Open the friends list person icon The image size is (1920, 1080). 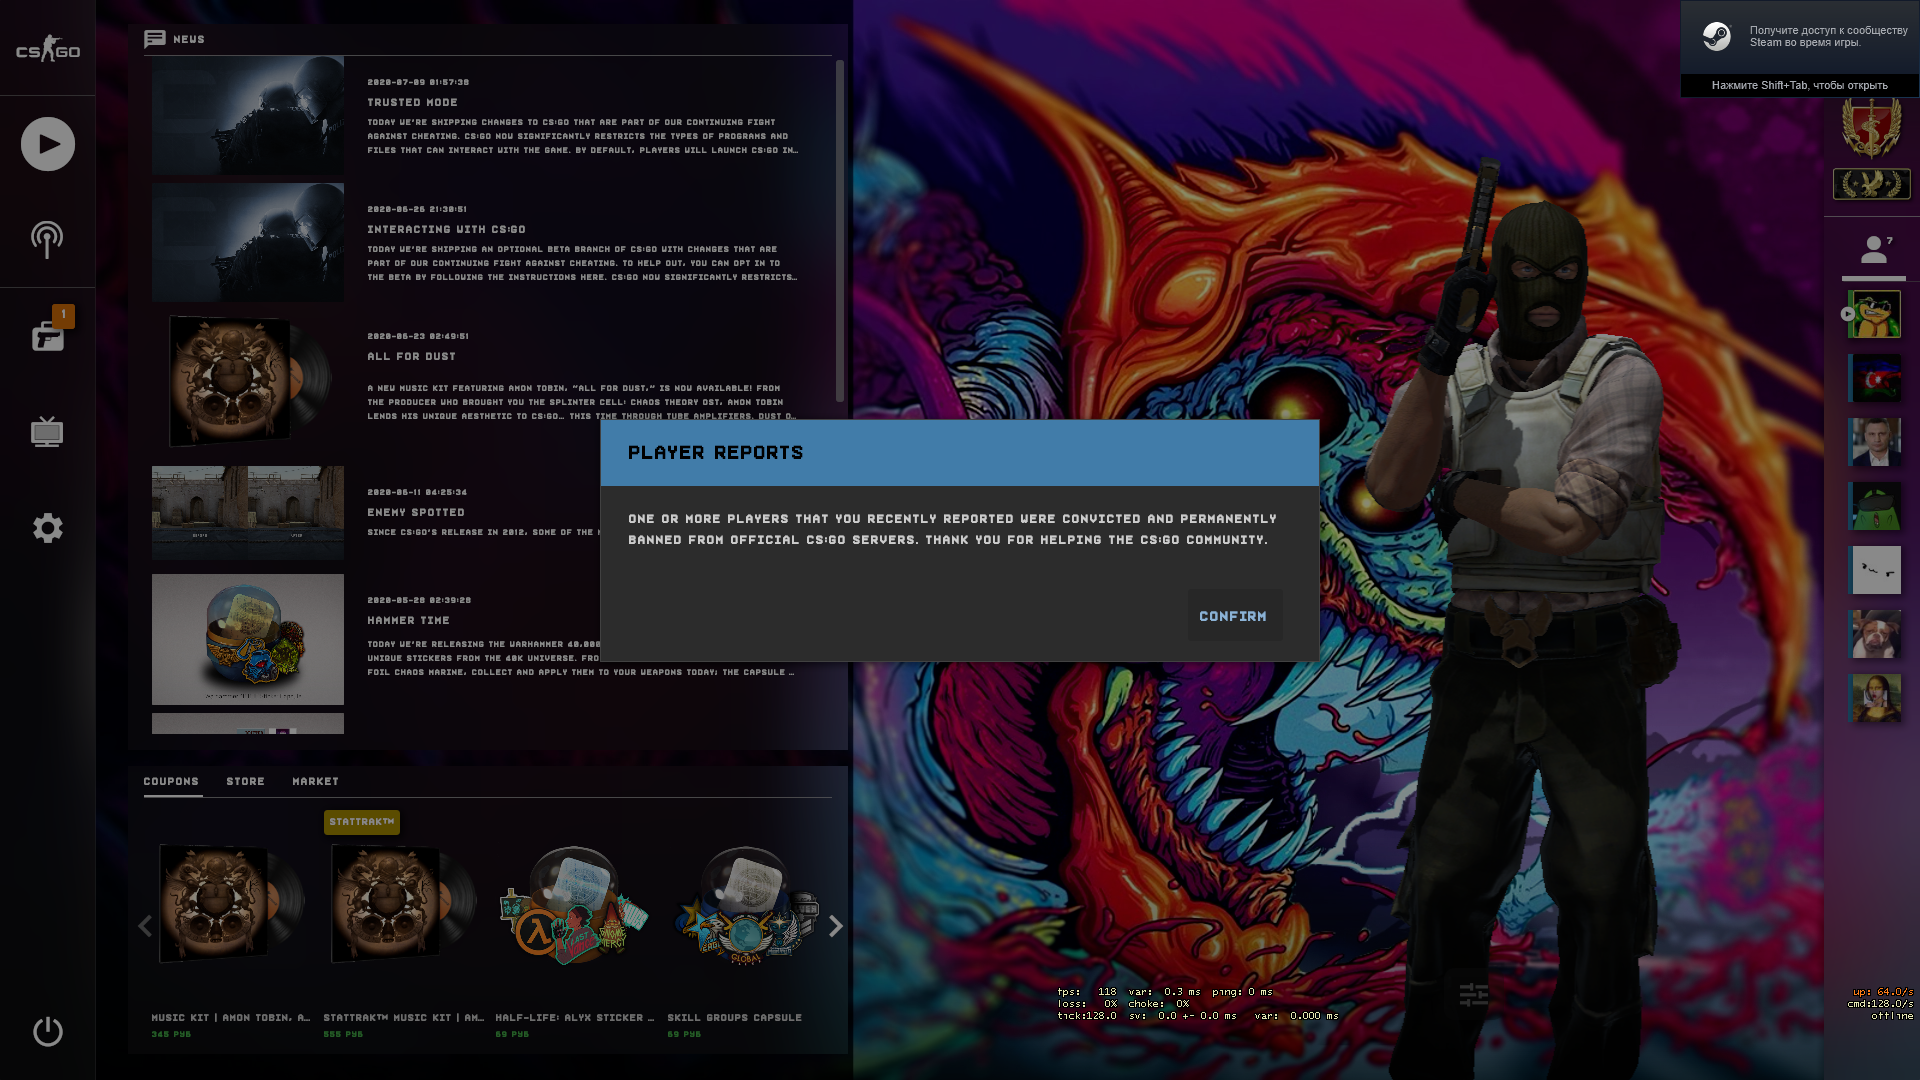pyautogui.click(x=1874, y=250)
